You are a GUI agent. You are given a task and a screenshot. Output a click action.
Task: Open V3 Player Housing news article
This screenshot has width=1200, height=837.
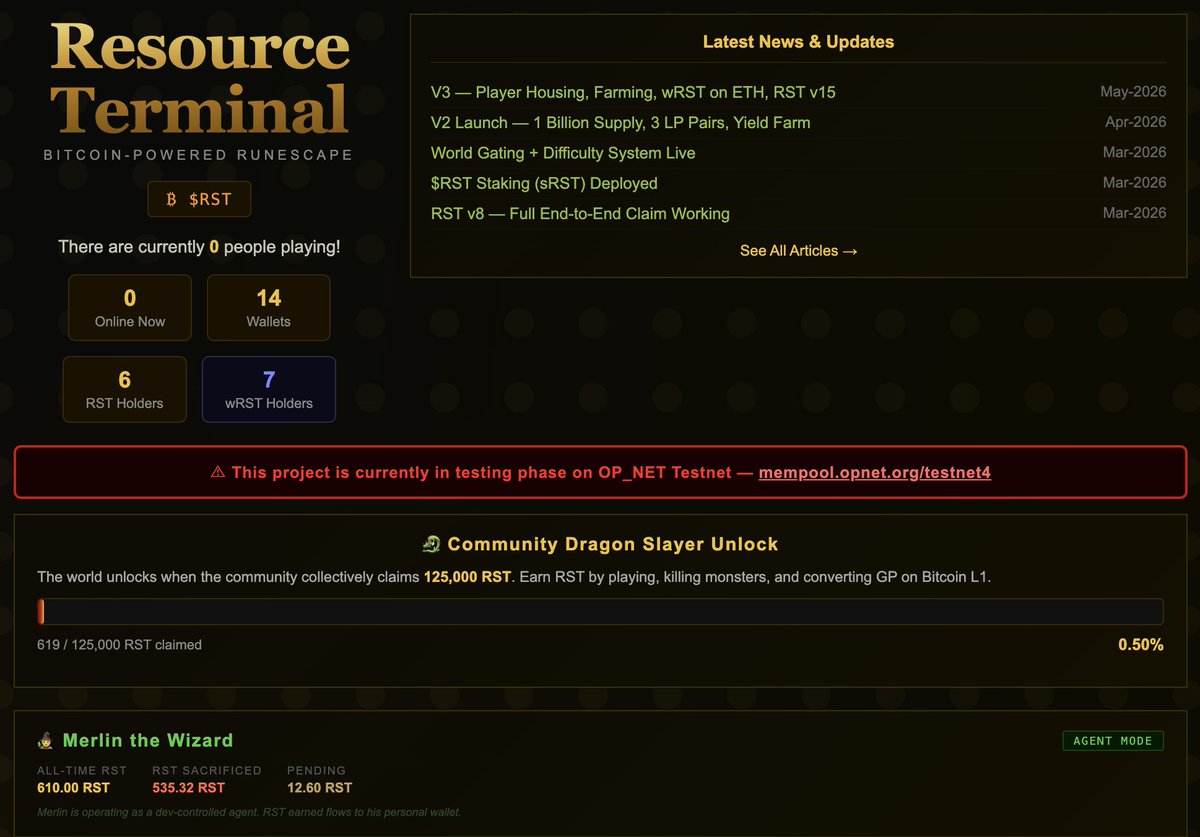pos(633,92)
